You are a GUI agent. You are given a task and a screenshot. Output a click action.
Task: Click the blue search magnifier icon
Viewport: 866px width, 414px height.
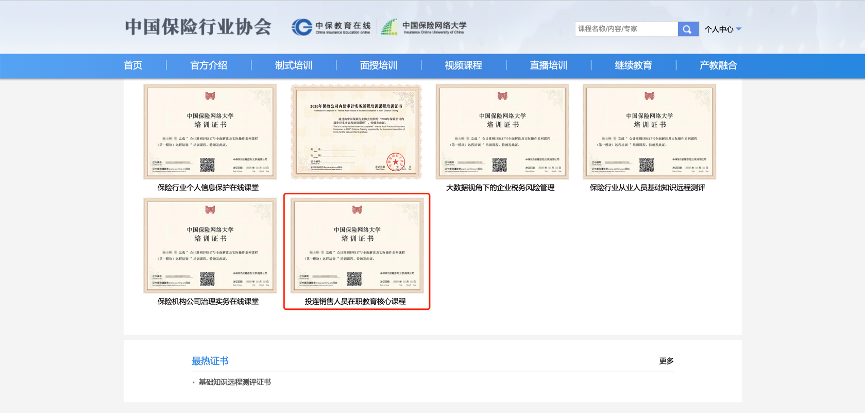(x=688, y=29)
